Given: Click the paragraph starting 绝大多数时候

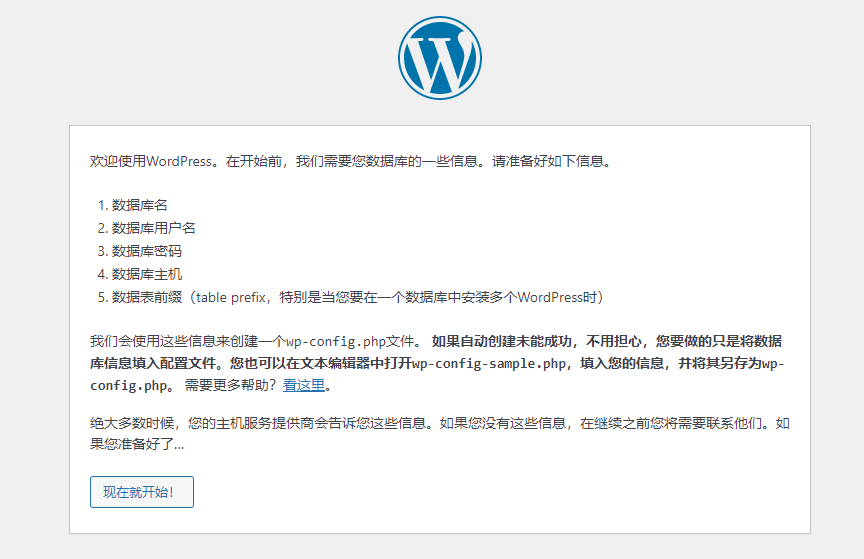Looking at the screenshot, I should 440,433.
